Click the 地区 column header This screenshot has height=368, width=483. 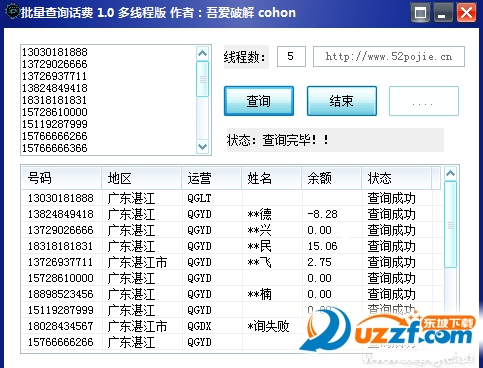142,178
